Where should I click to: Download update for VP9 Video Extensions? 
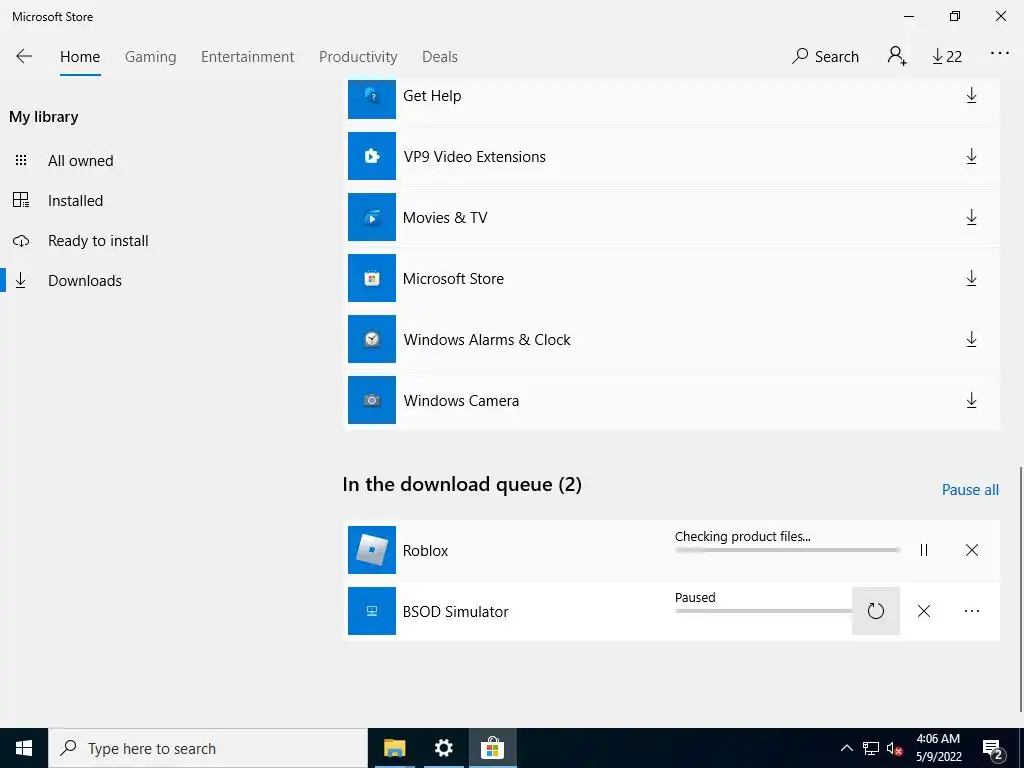point(971,157)
